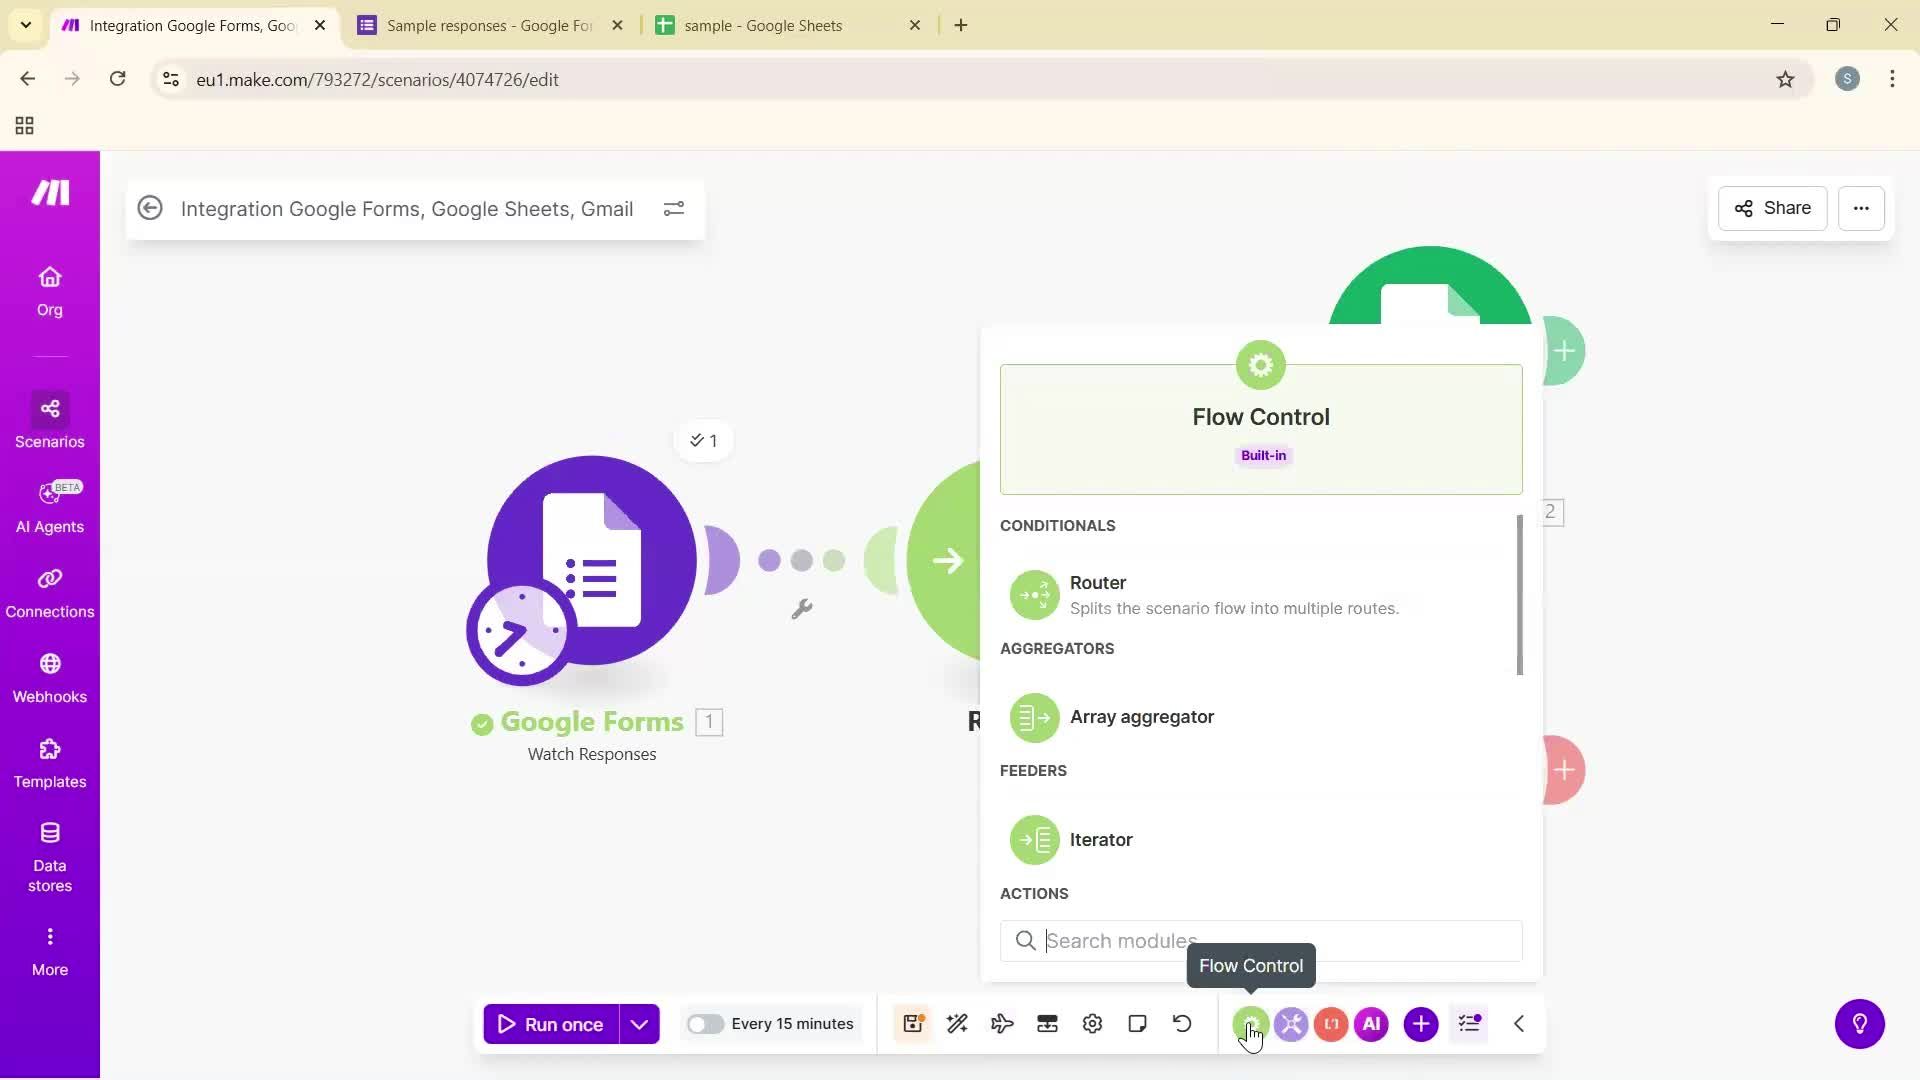This screenshot has height=1080, width=1920.
Task: Add a new module with plus icon
Action: [1421, 1023]
